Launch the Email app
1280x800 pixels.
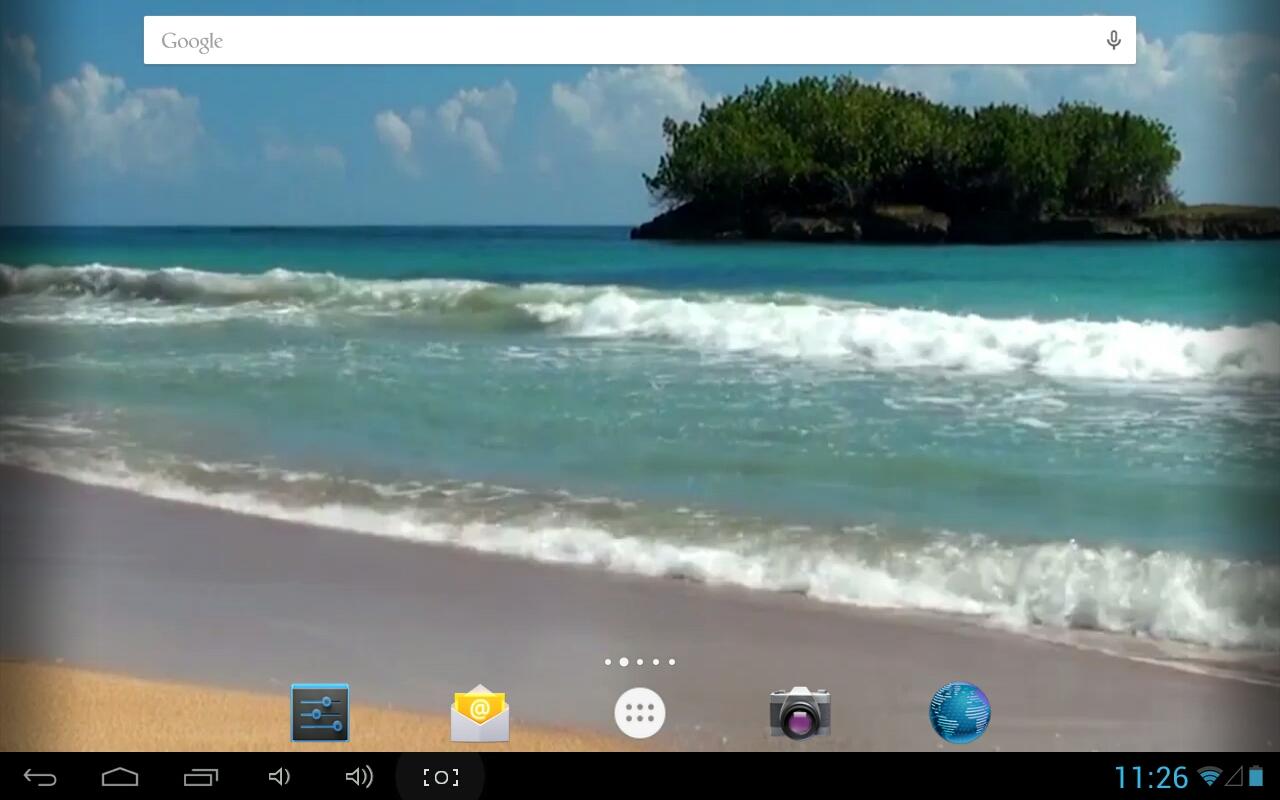tap(480, 713)
